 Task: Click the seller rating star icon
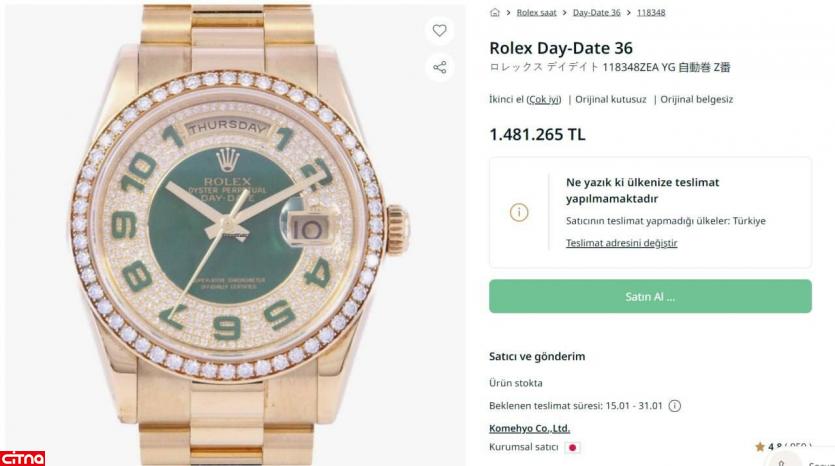[x=760, y=447]
